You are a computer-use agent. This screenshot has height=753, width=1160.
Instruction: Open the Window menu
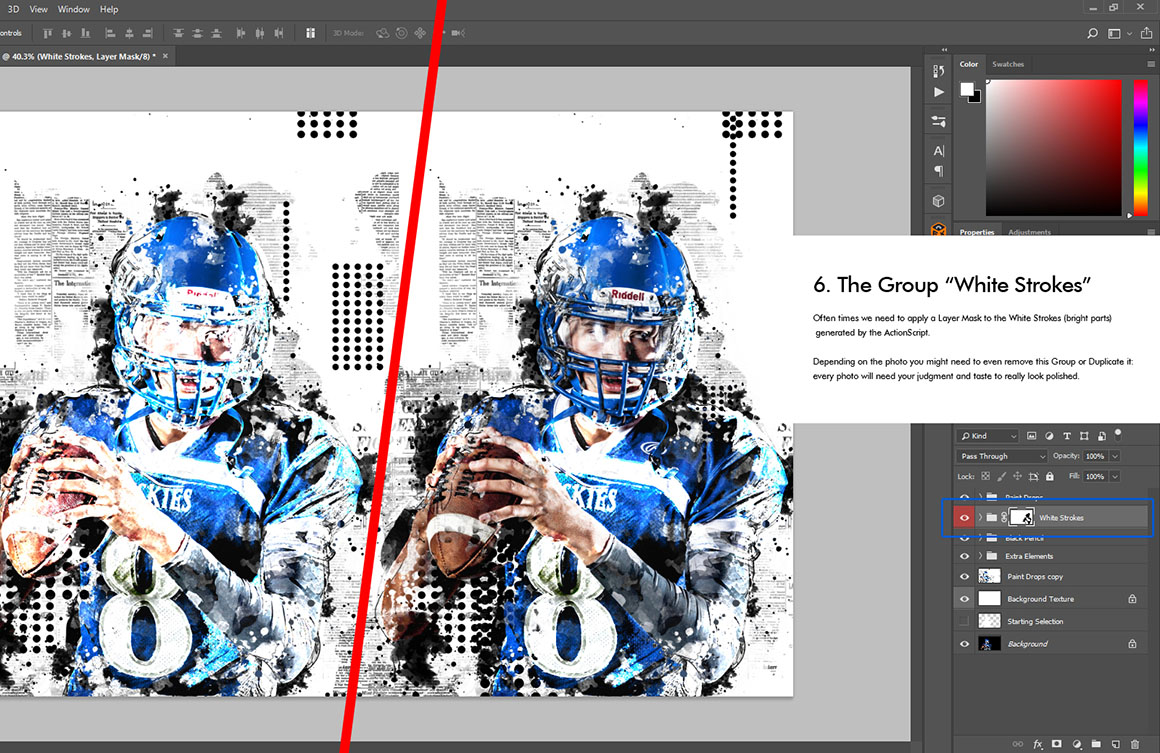73,9
